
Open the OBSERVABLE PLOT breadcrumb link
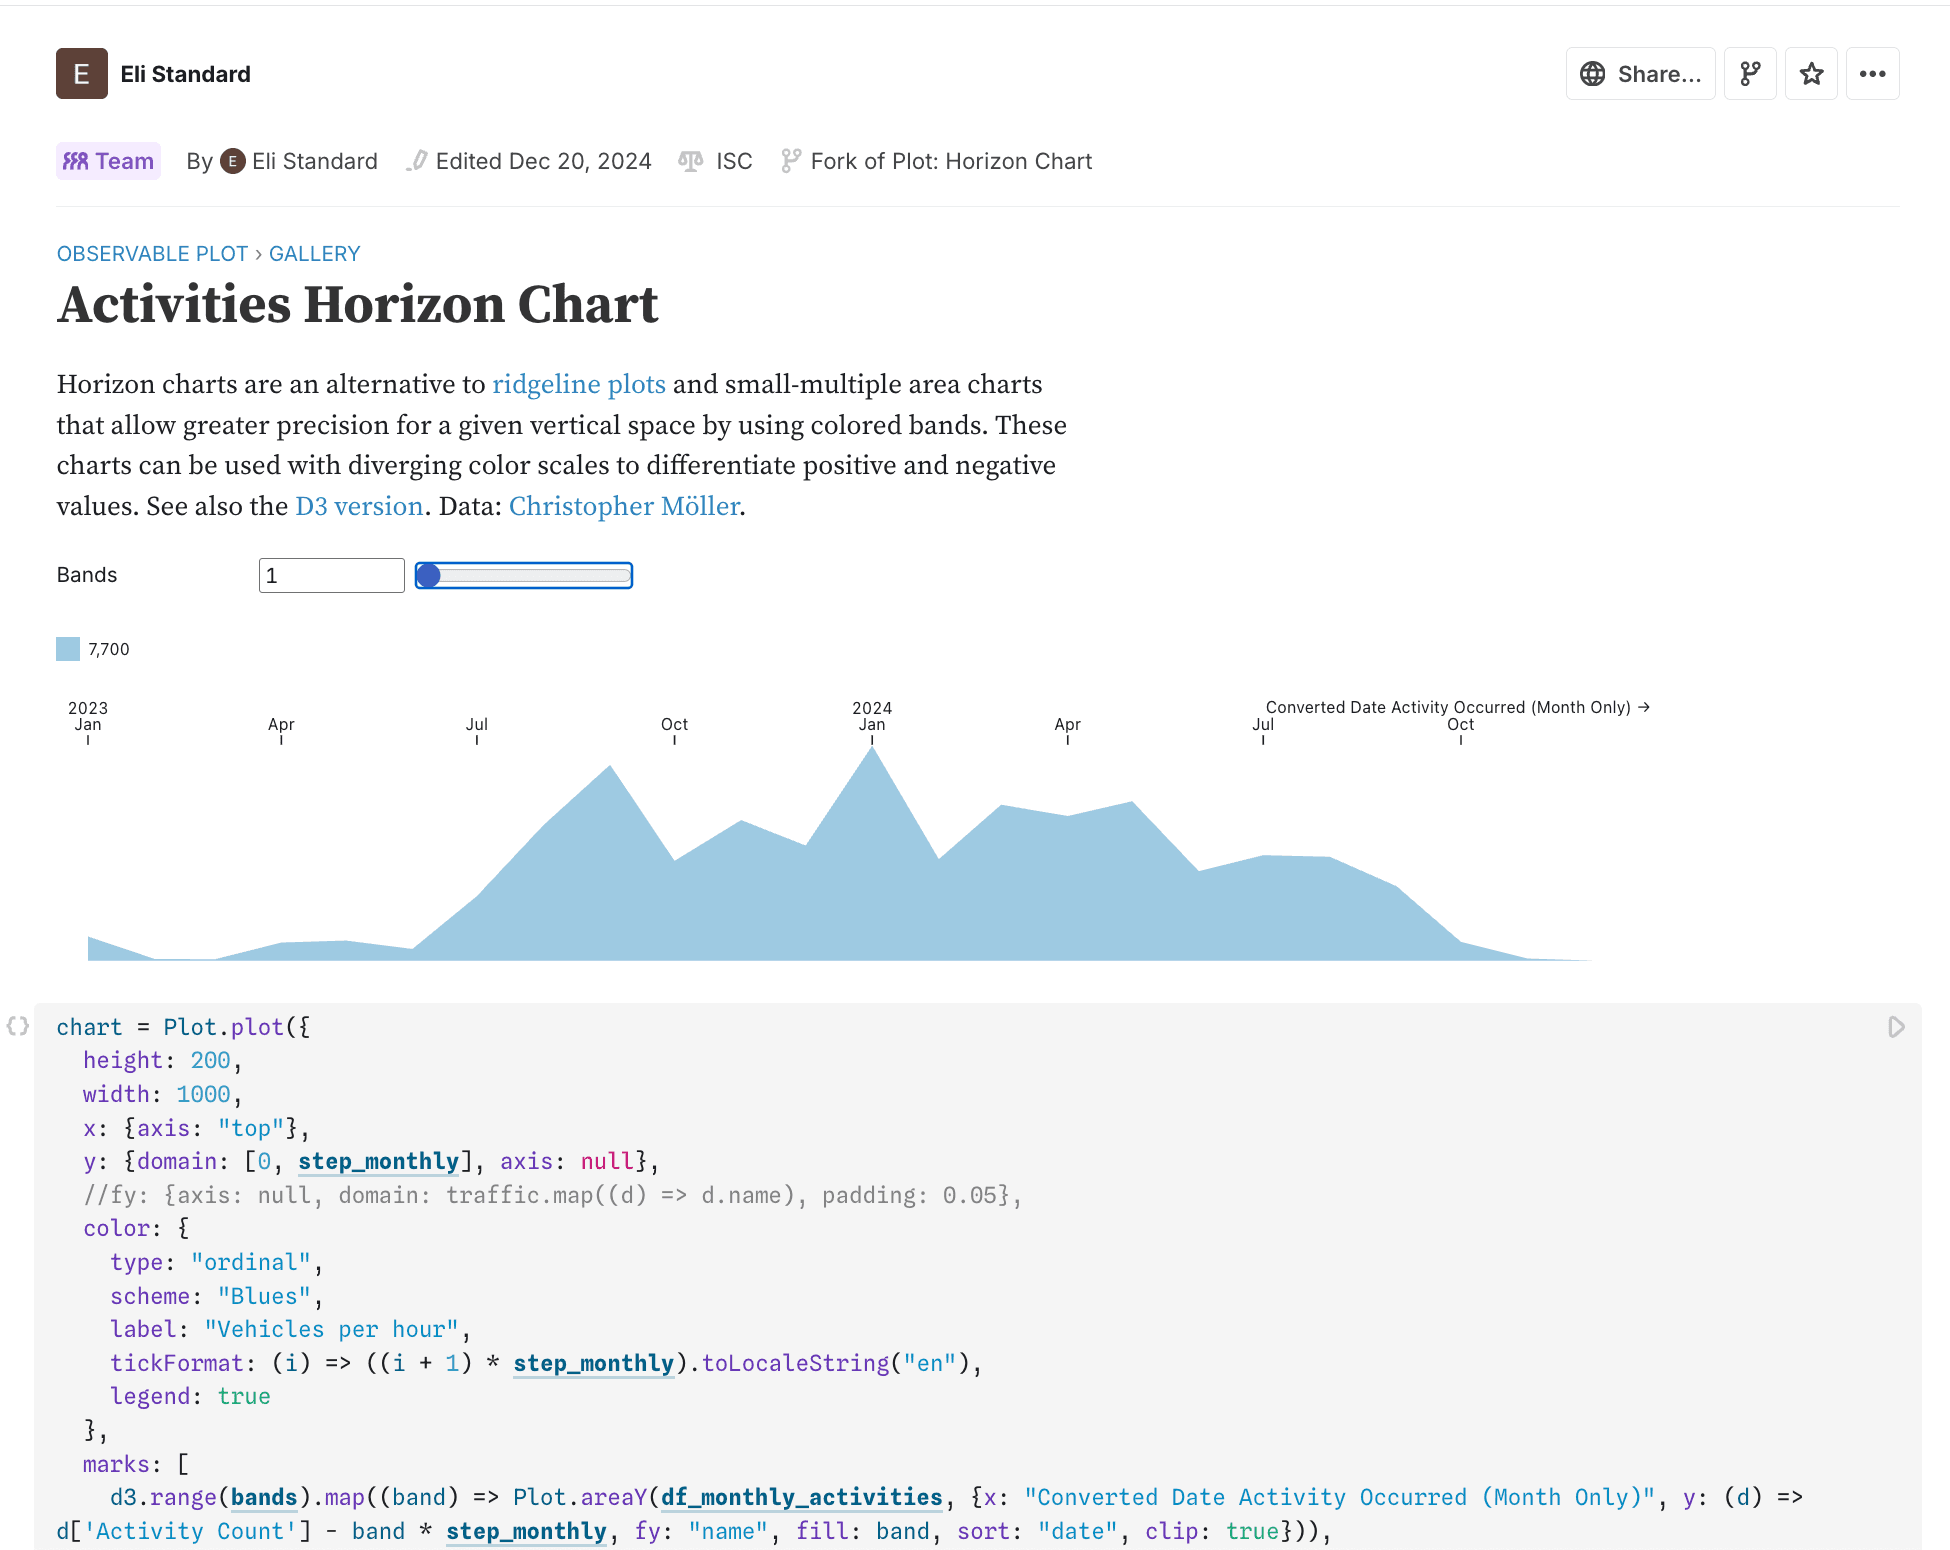tap(152, 254)
